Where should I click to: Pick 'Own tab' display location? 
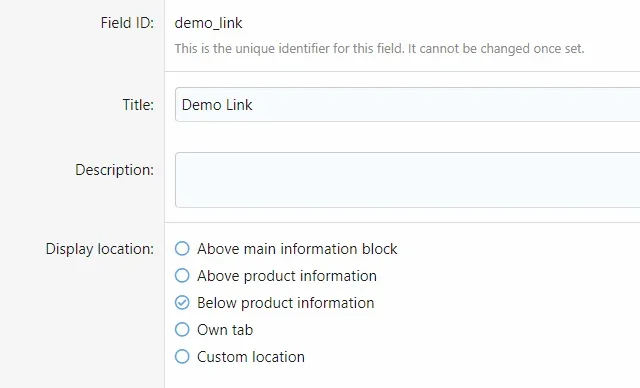182,329
